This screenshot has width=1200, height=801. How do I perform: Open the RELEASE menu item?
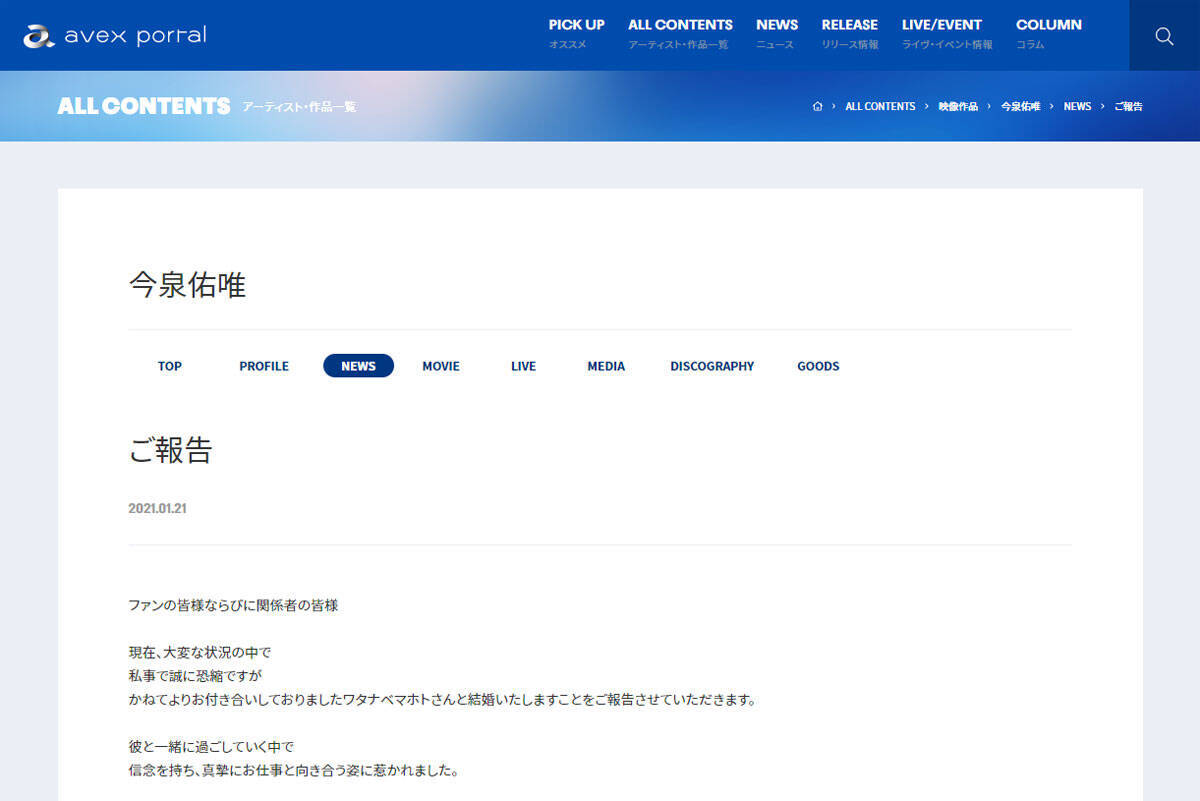(849, 33)
